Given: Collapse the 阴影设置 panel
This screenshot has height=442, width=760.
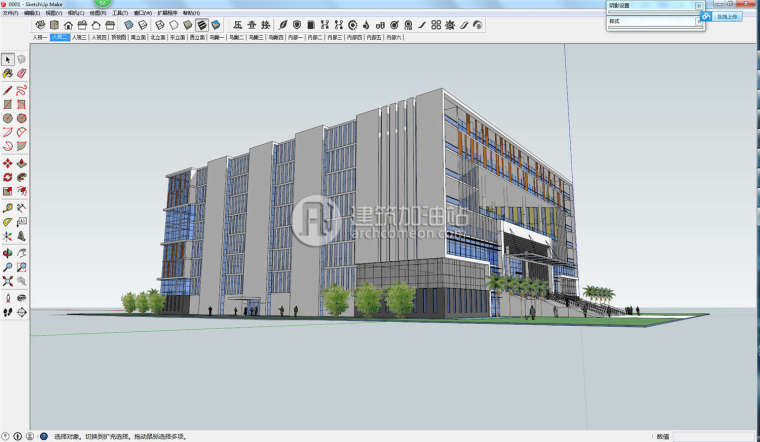Looking at the screenshot, I should click(x=699, y=5).
